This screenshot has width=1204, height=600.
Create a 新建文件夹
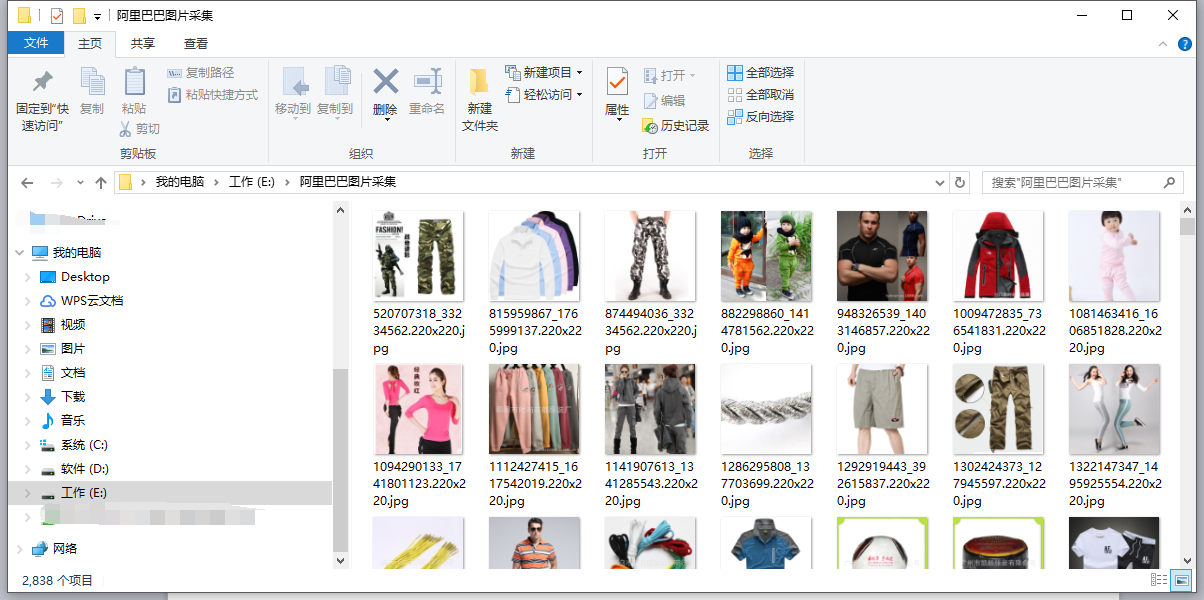coord(479,100)
